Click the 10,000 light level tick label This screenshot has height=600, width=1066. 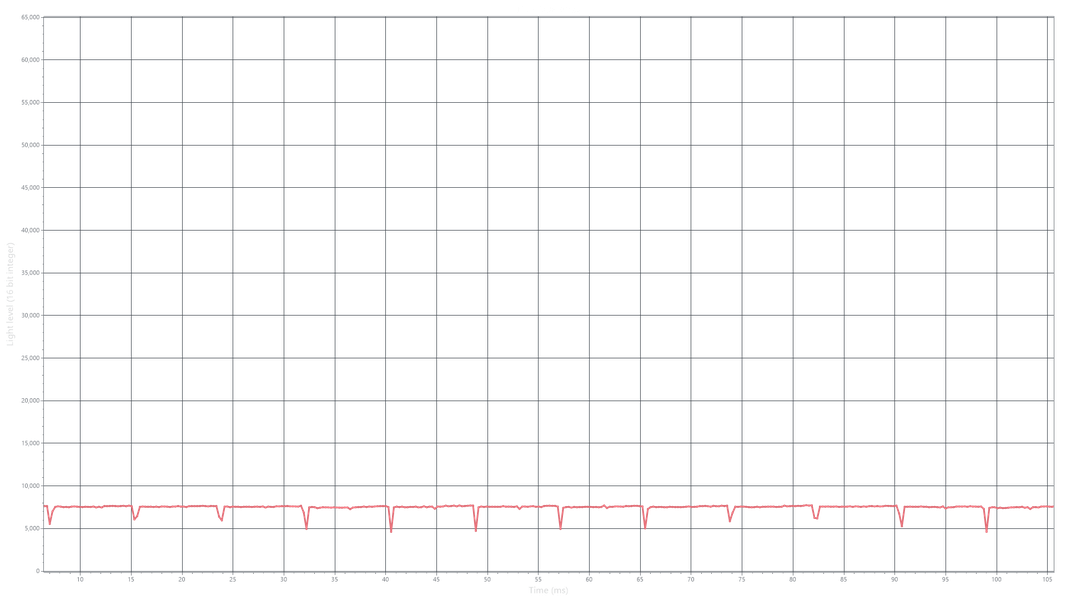click(31, 486)
